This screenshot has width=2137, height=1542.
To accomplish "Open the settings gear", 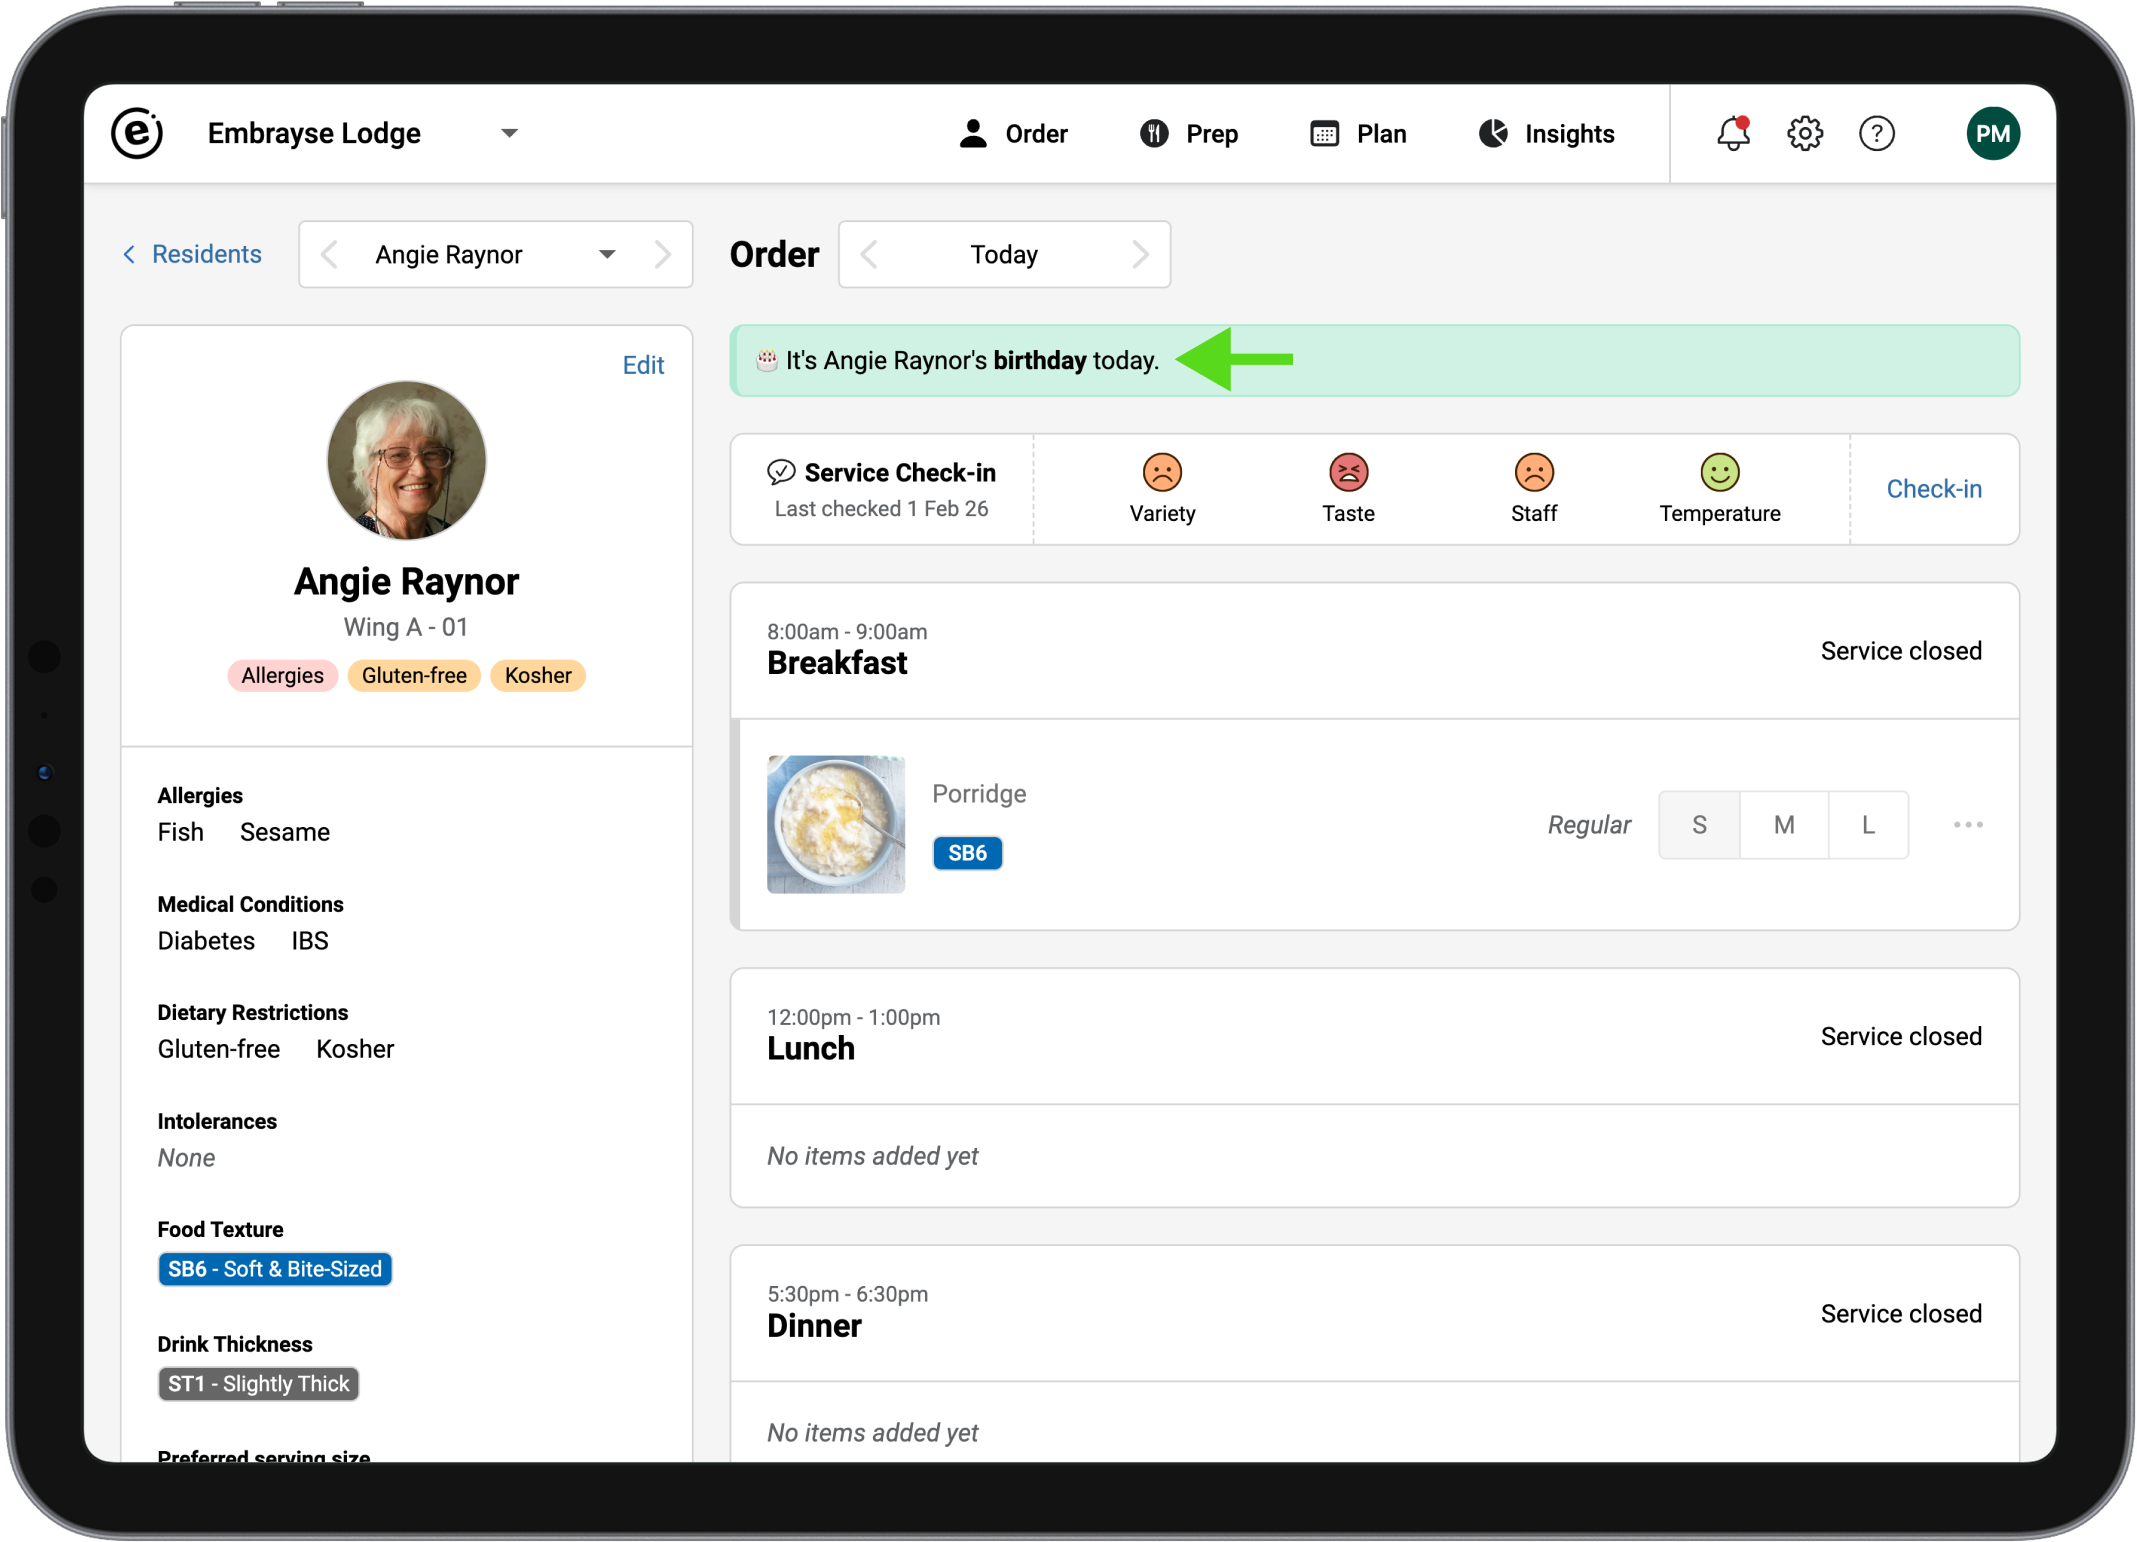I will point(1805,133).
